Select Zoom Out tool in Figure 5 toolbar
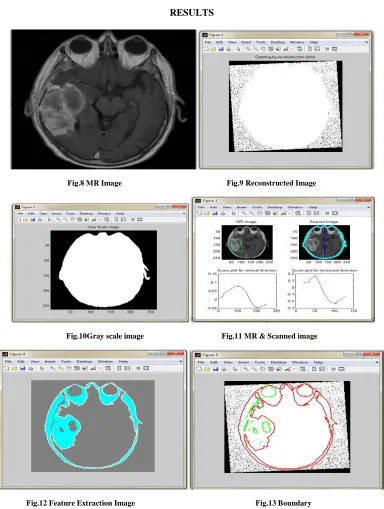This screenshot has width=384, height=509. tap(254, 369)
